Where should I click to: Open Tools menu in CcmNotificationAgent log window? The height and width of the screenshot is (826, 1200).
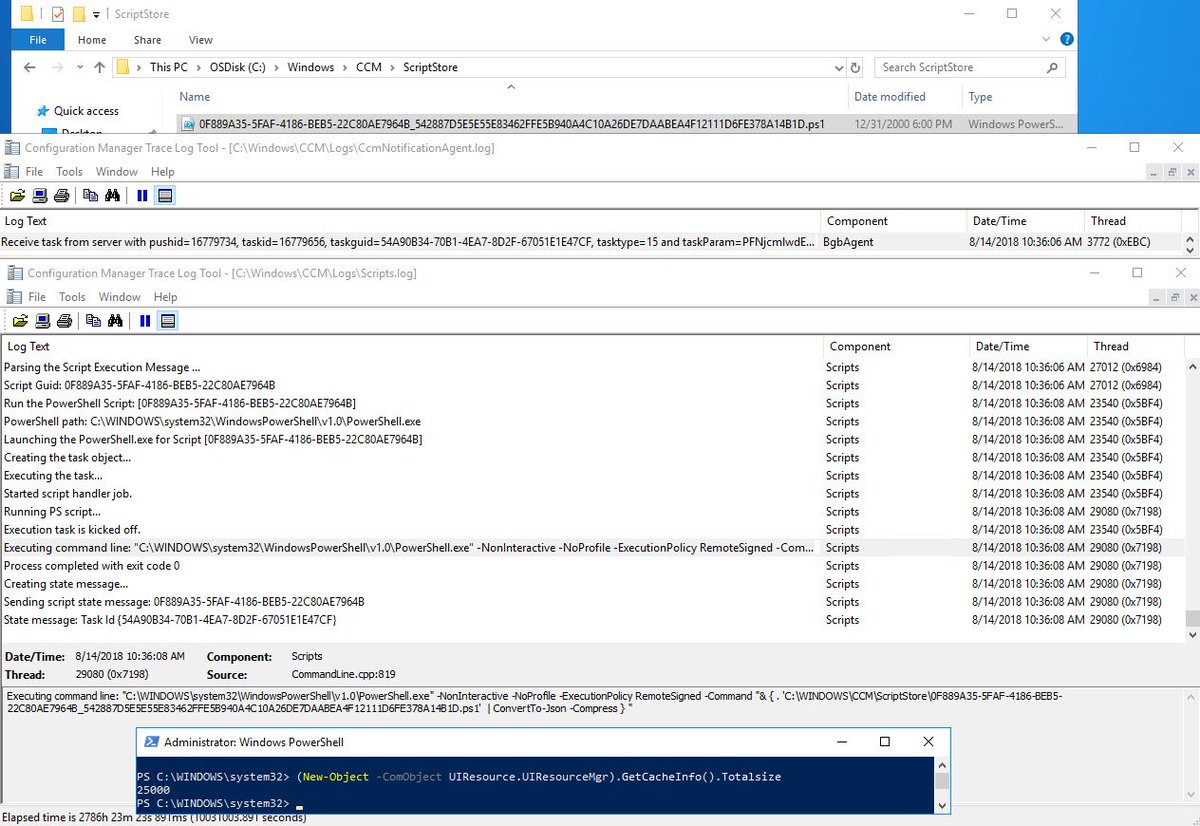click(69, 172)
